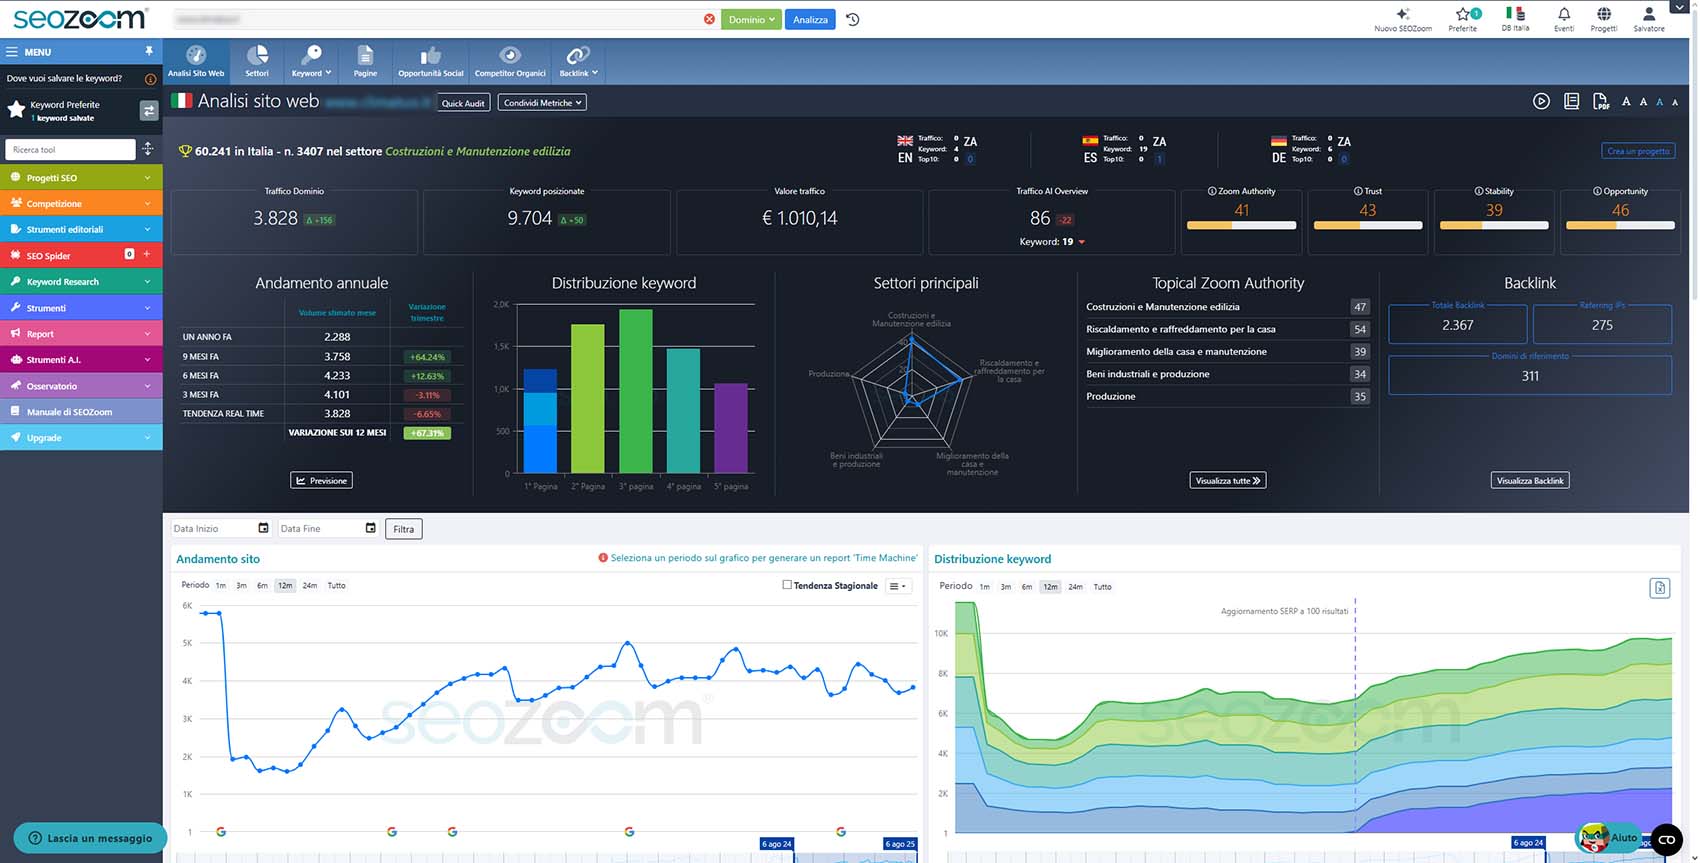Open Andamento sito chart options menu
Screen dimensions: 1700x863
tap(898, 586)
